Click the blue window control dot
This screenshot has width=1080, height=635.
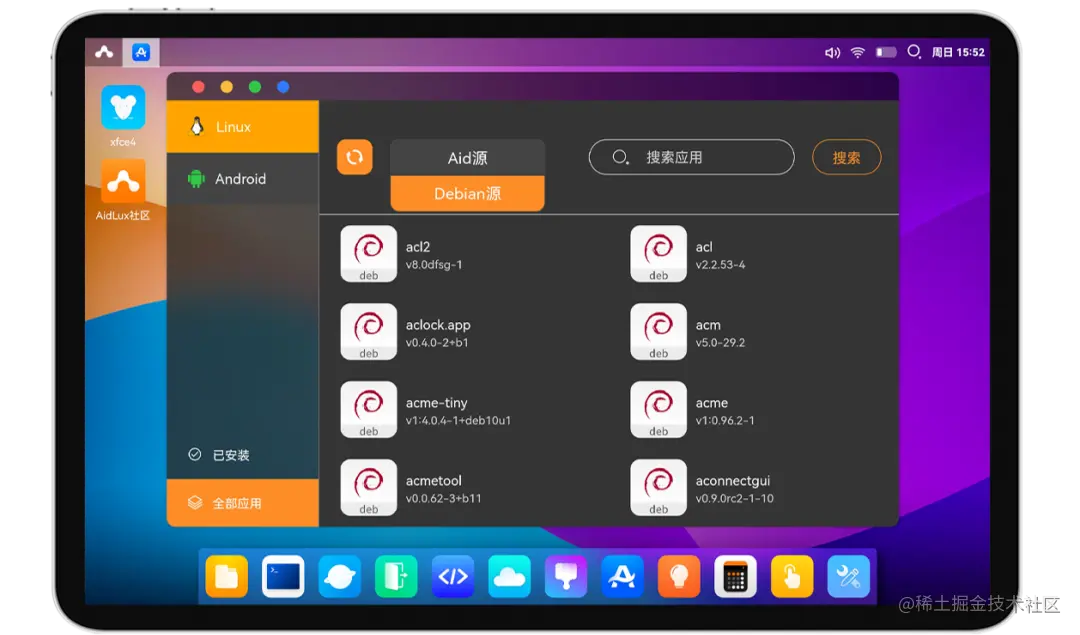coord(283,87)
